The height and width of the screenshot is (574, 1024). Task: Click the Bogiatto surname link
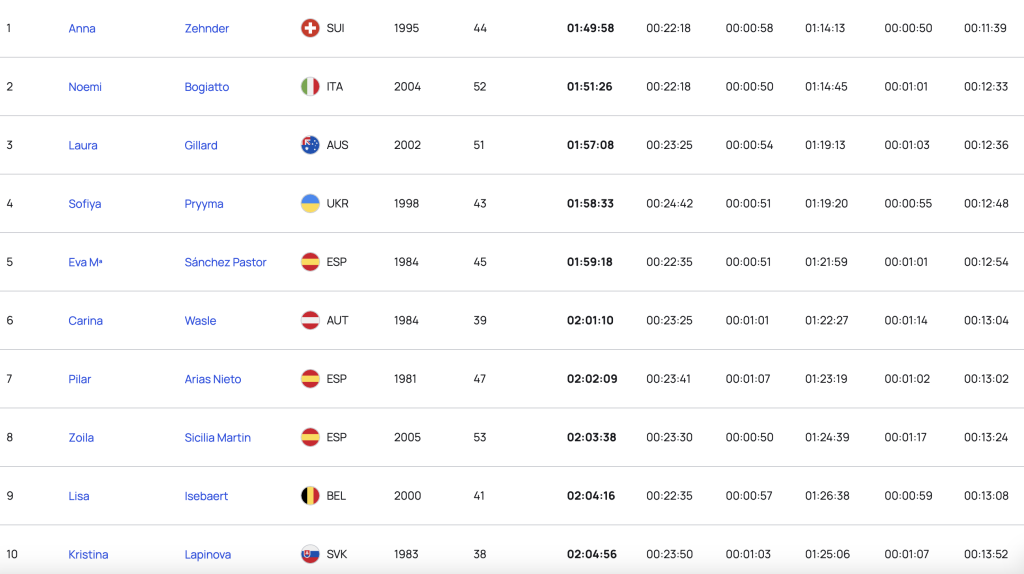tap(207, 87)
